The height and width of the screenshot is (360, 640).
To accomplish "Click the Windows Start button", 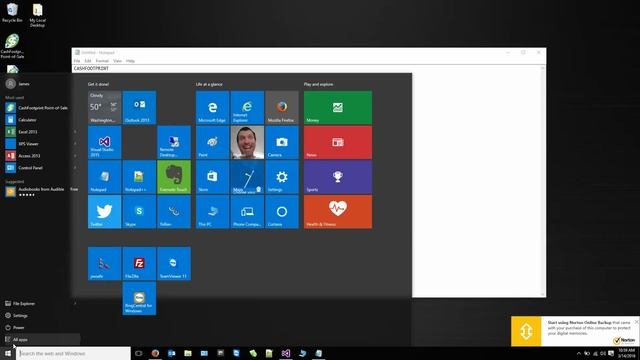I will 8,353.
